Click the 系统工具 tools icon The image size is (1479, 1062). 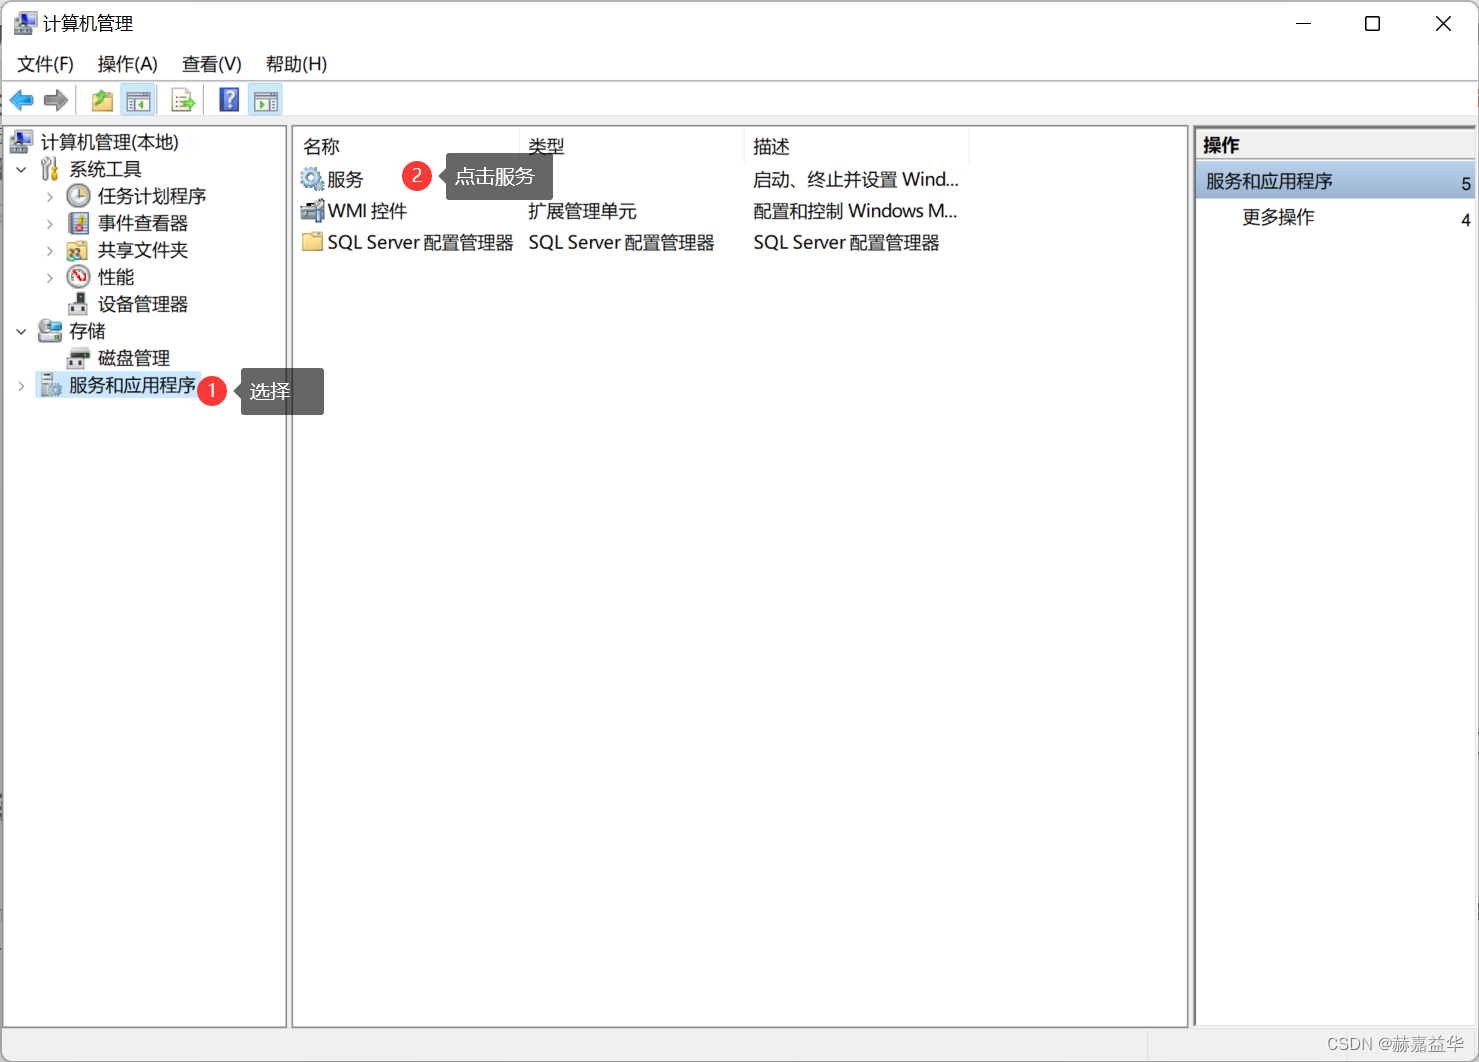(x=50, y=169)
